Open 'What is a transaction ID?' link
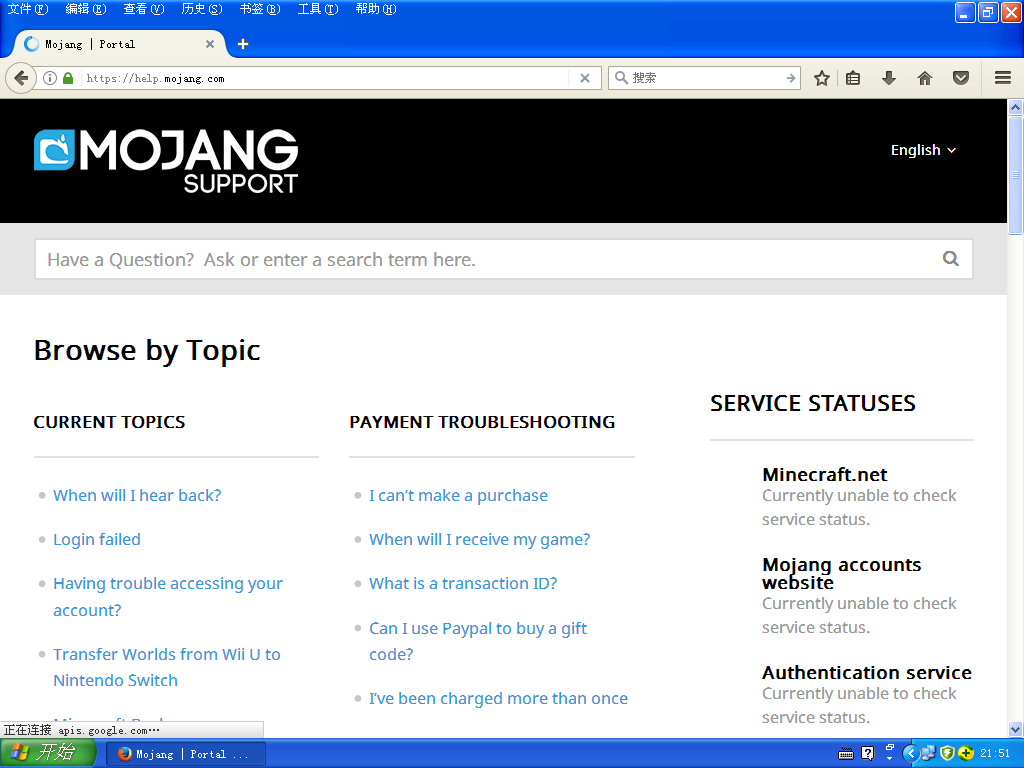The image size is (1024, 768). click(x=463, y=583)
